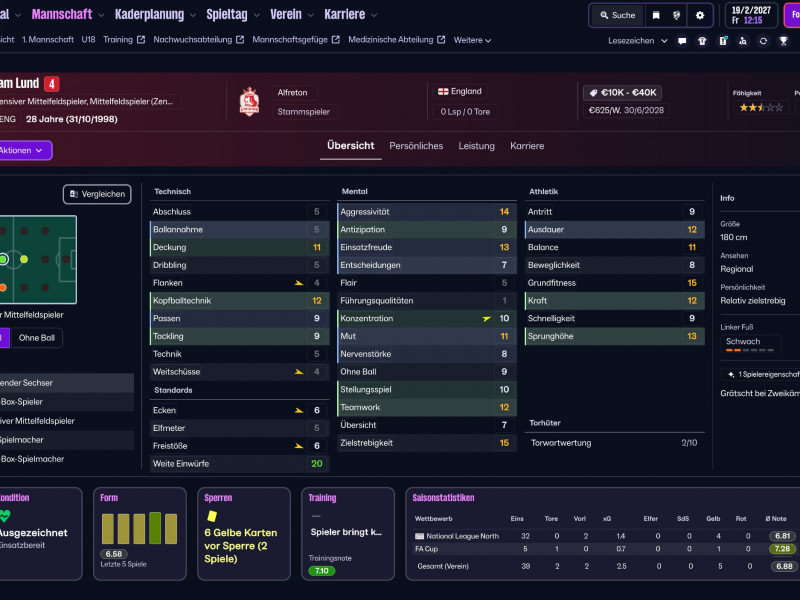
Task: Open squad view via the shirt icon
Action: (702, 41)
